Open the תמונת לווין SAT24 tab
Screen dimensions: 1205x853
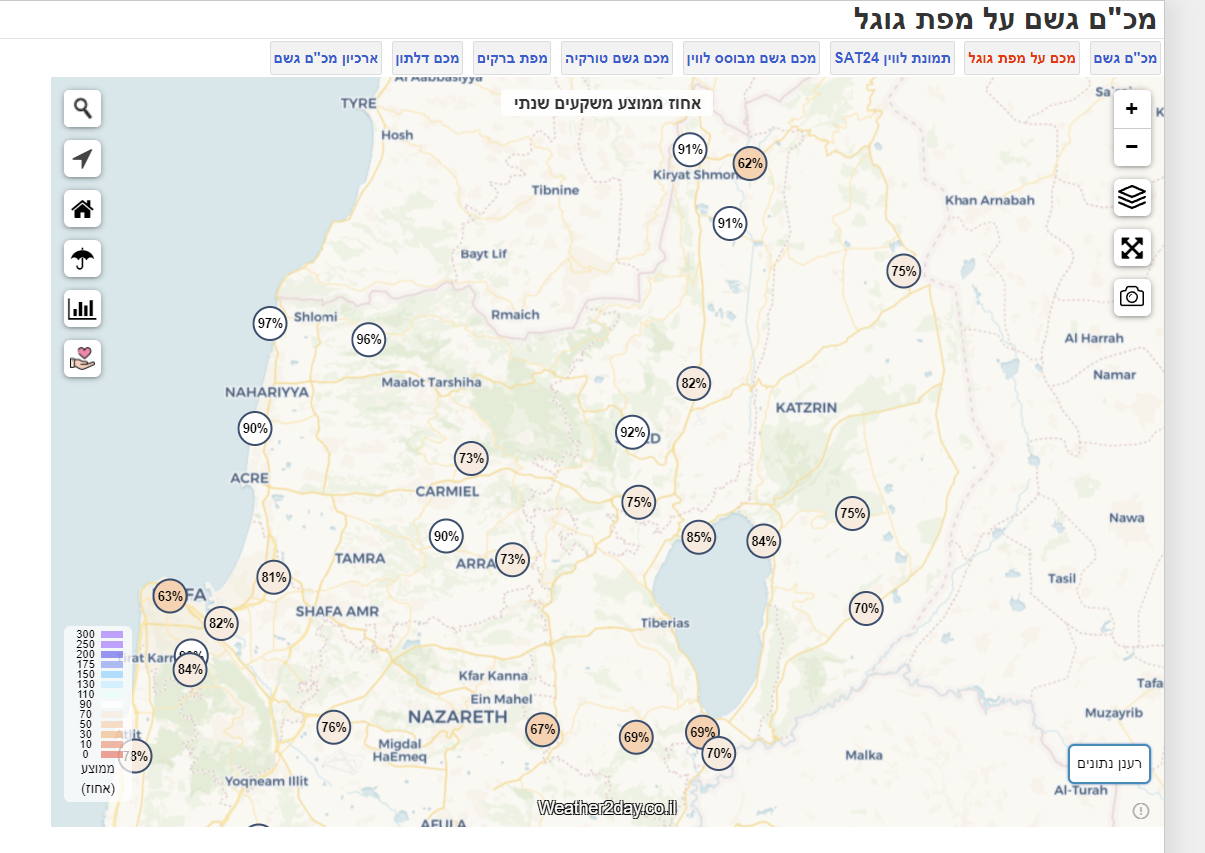tap(892, 58)
